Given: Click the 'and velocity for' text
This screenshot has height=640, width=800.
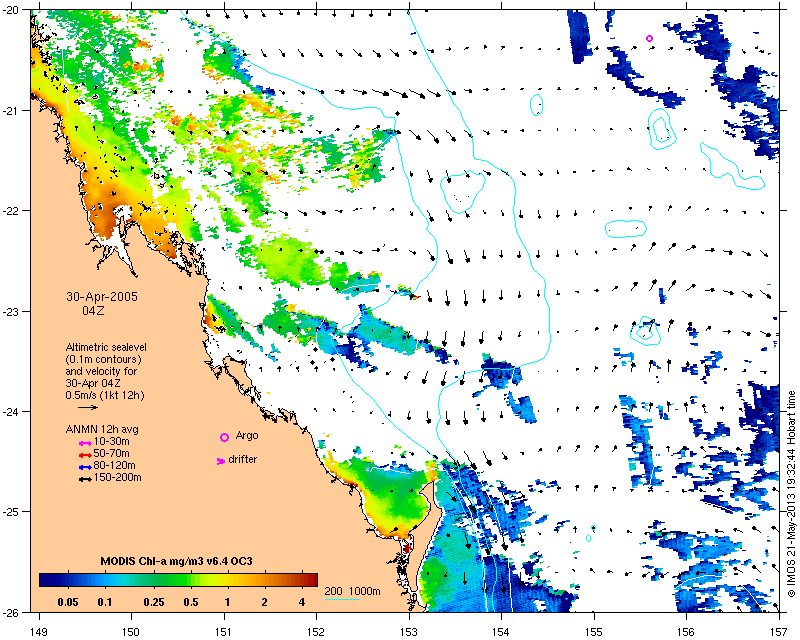Looking at the screenshot, I should pos(101,372).
